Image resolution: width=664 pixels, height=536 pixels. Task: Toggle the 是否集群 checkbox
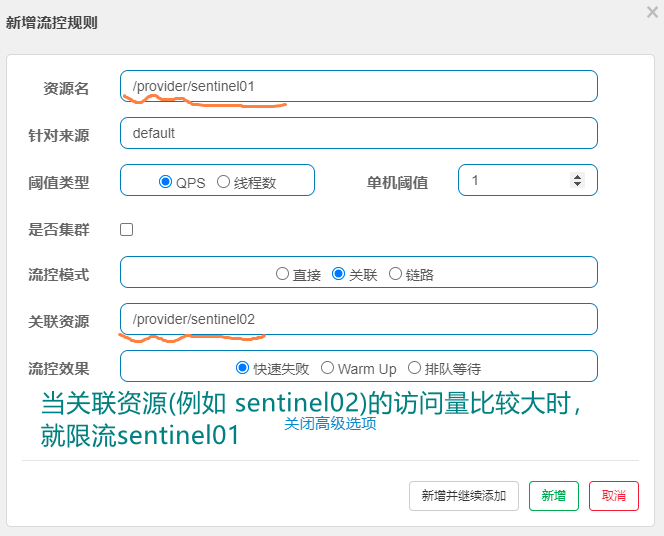(x=126, y=229)
